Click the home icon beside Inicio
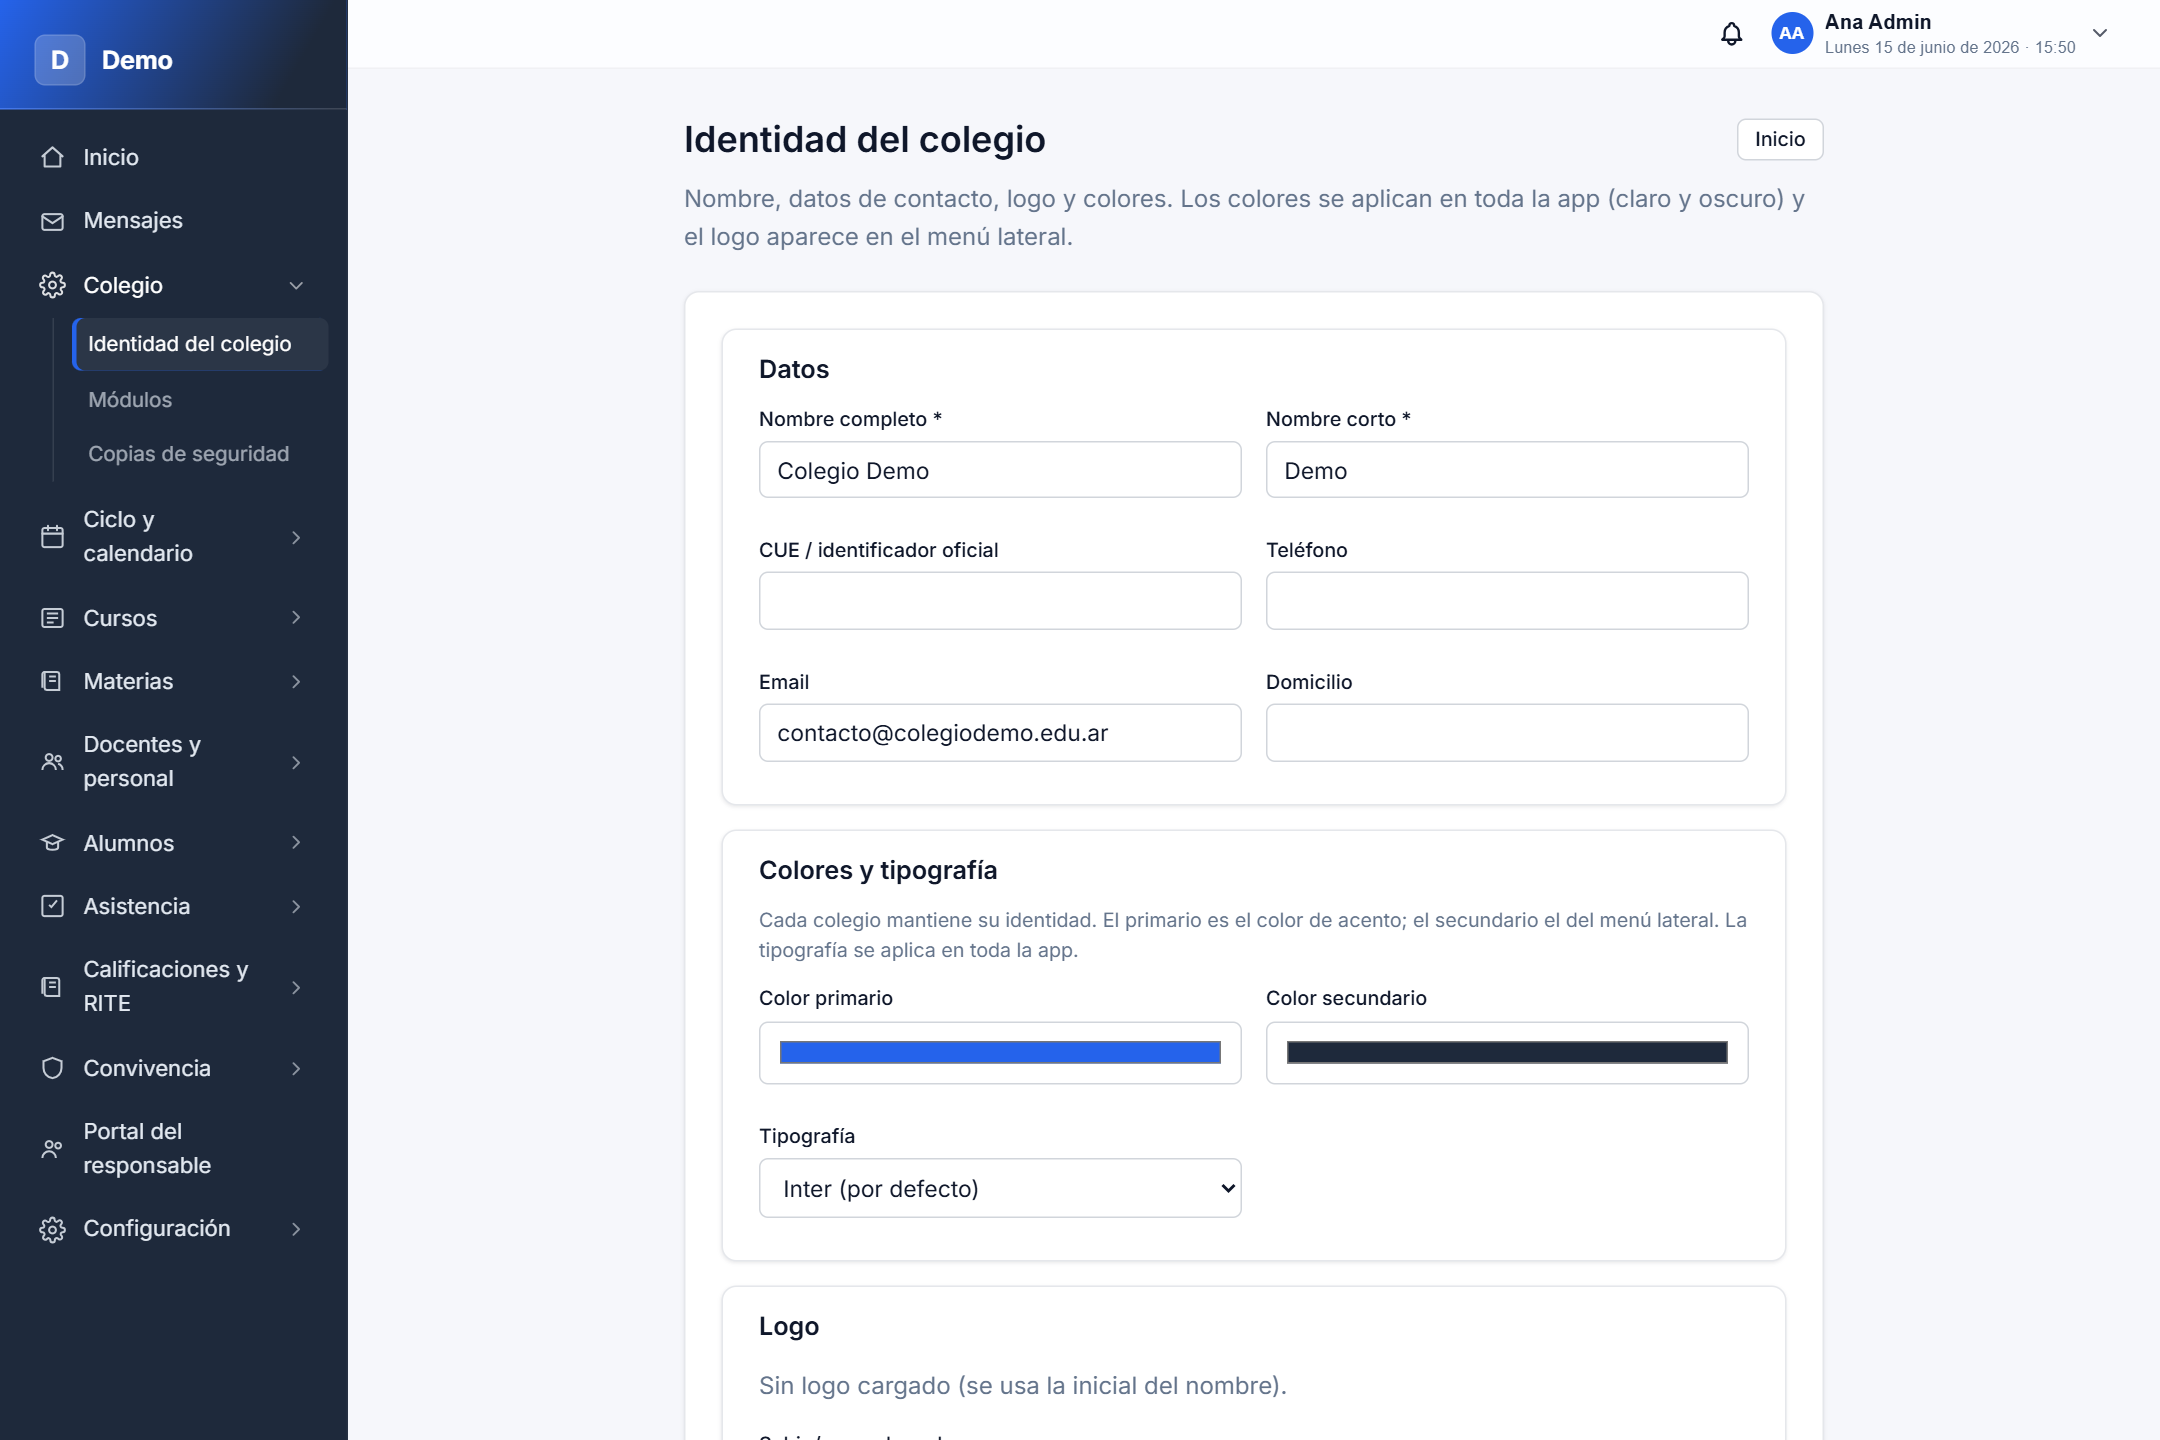Screen dimensions: 2160x1440 [52, 157]
